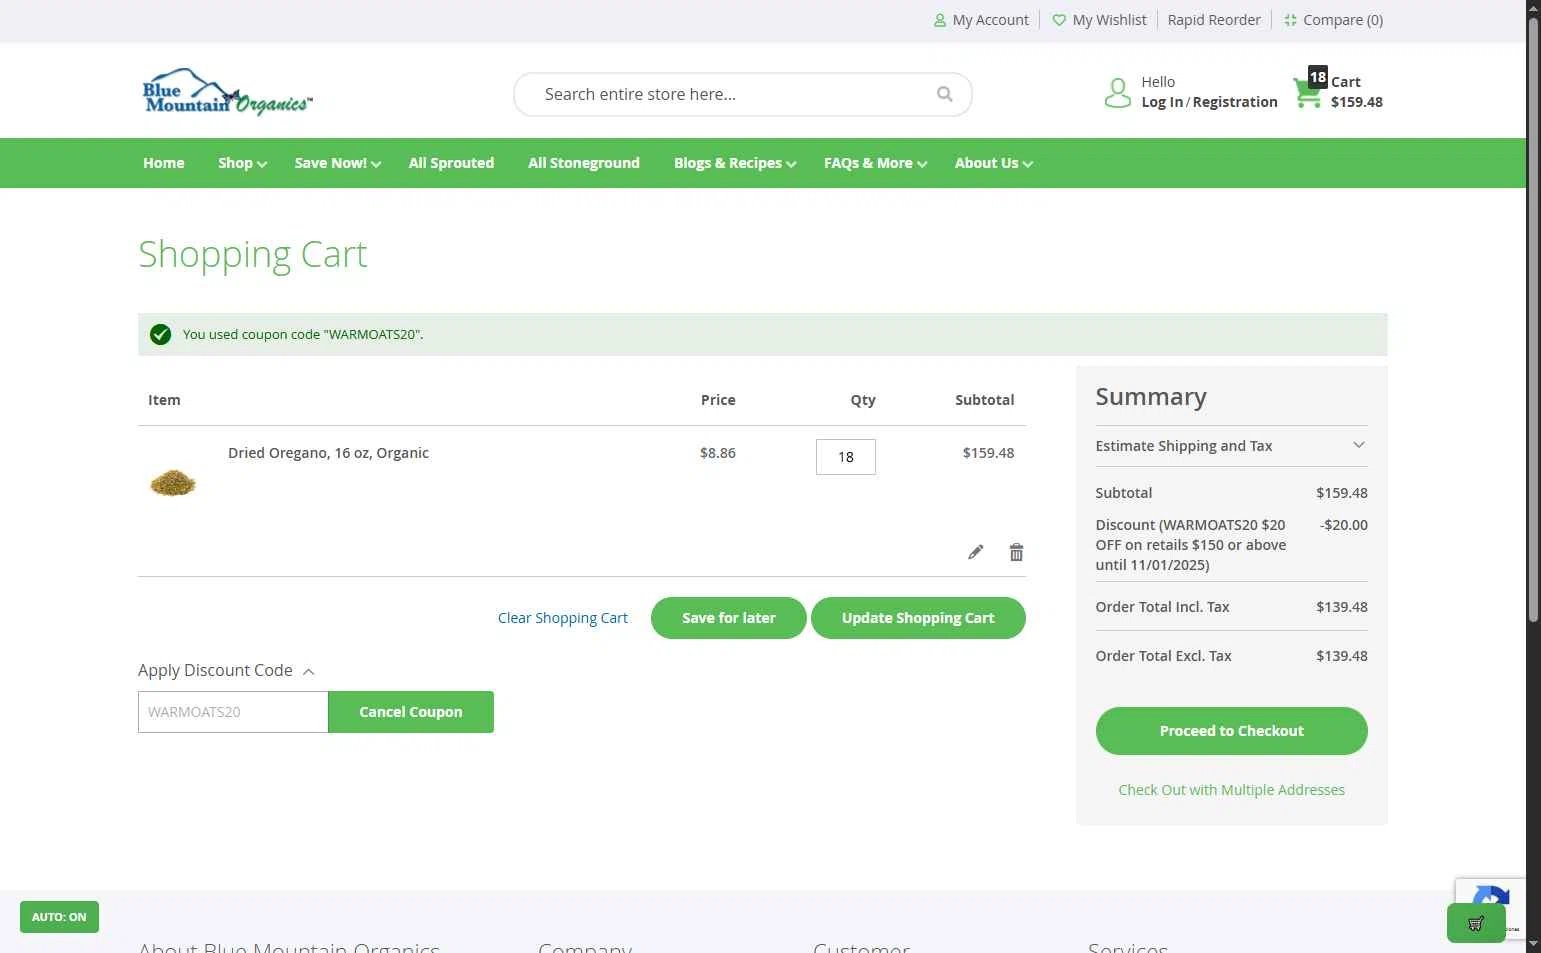This screenshot has width=1541, height=953.
Task: Open the Rapid Reorder link
Action: (1214, 20)
